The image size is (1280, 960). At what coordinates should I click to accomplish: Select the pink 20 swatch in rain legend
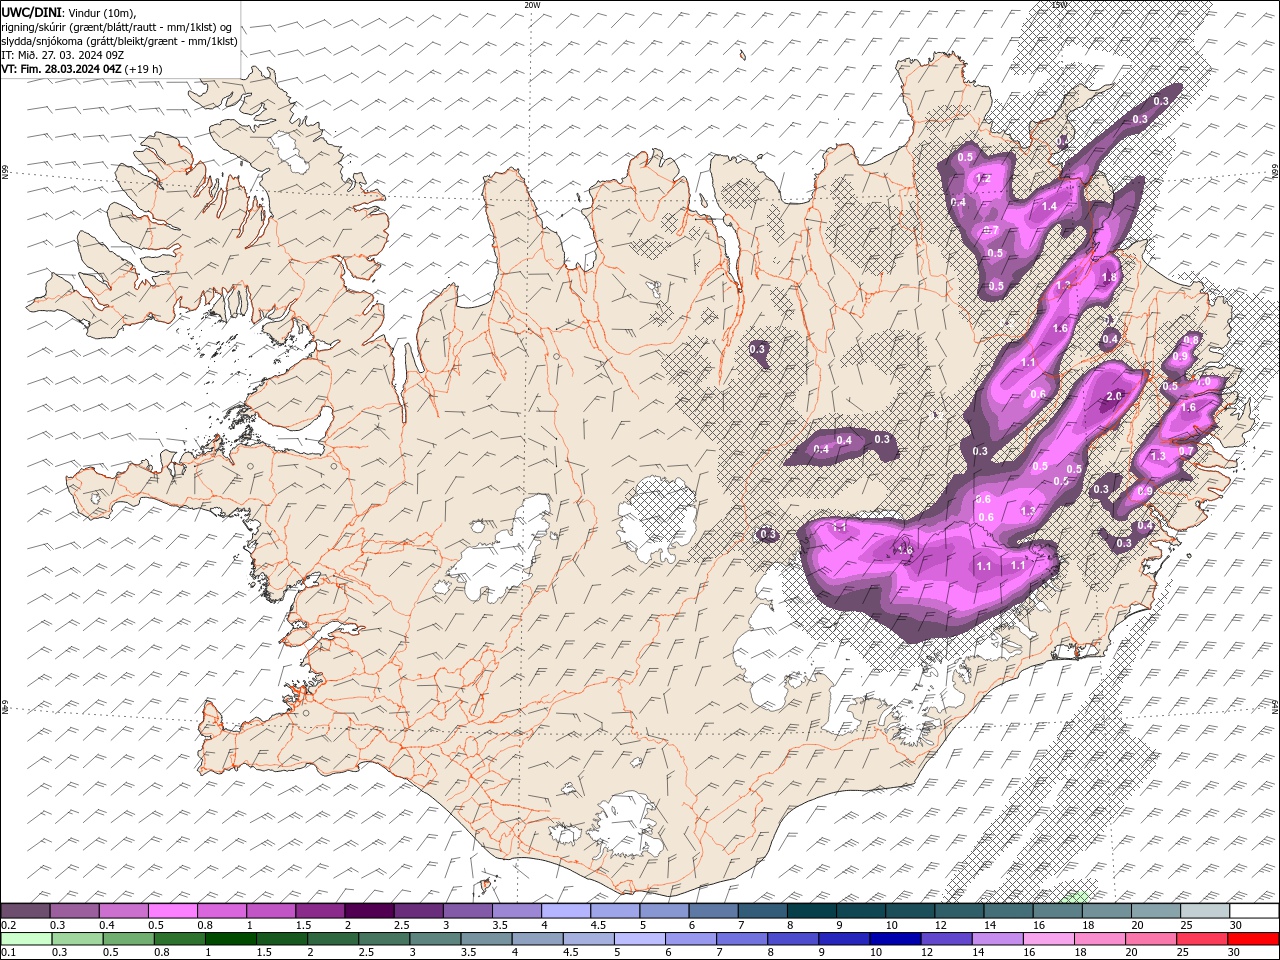pos(1150,939)
